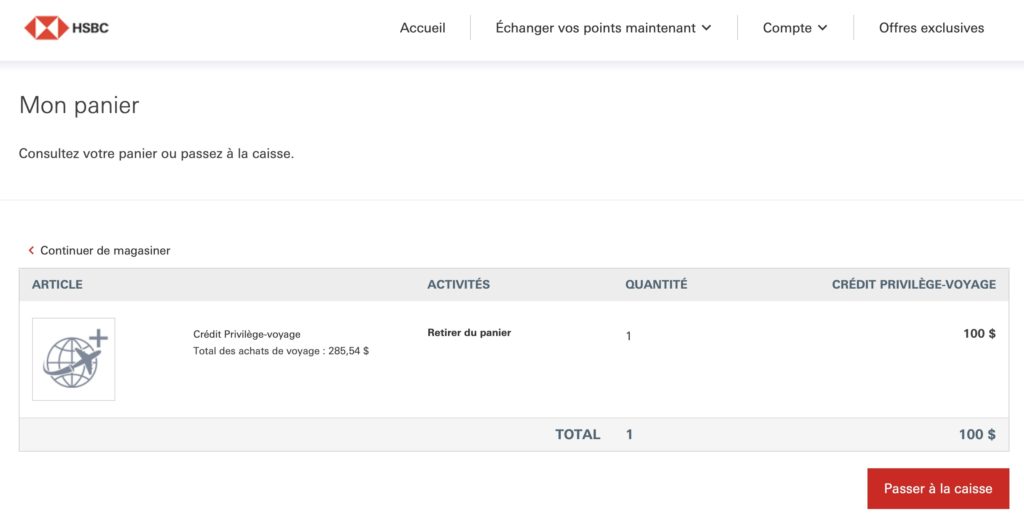This screenshot has height=519, width=1024.
Task: Click the Mon panier heading
Action: [79, 105]
